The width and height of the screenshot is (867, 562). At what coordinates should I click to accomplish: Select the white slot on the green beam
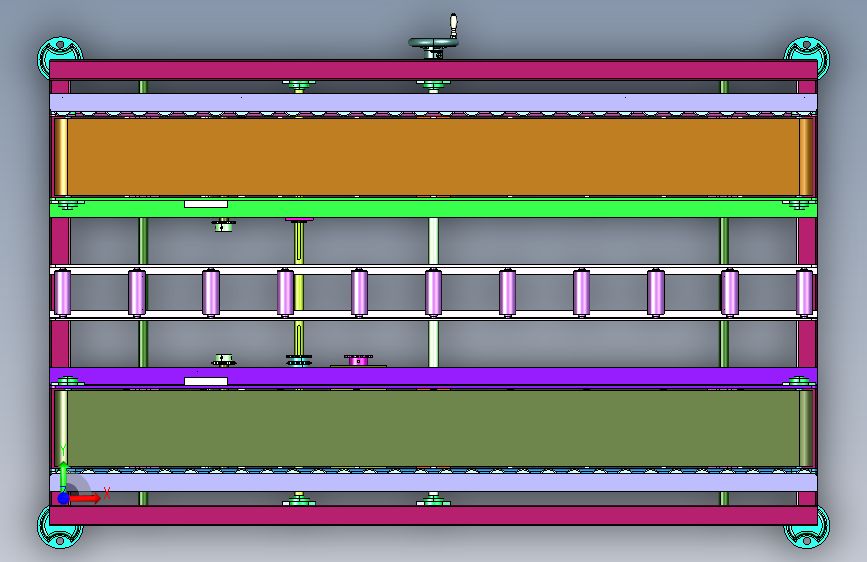(206, 204)
